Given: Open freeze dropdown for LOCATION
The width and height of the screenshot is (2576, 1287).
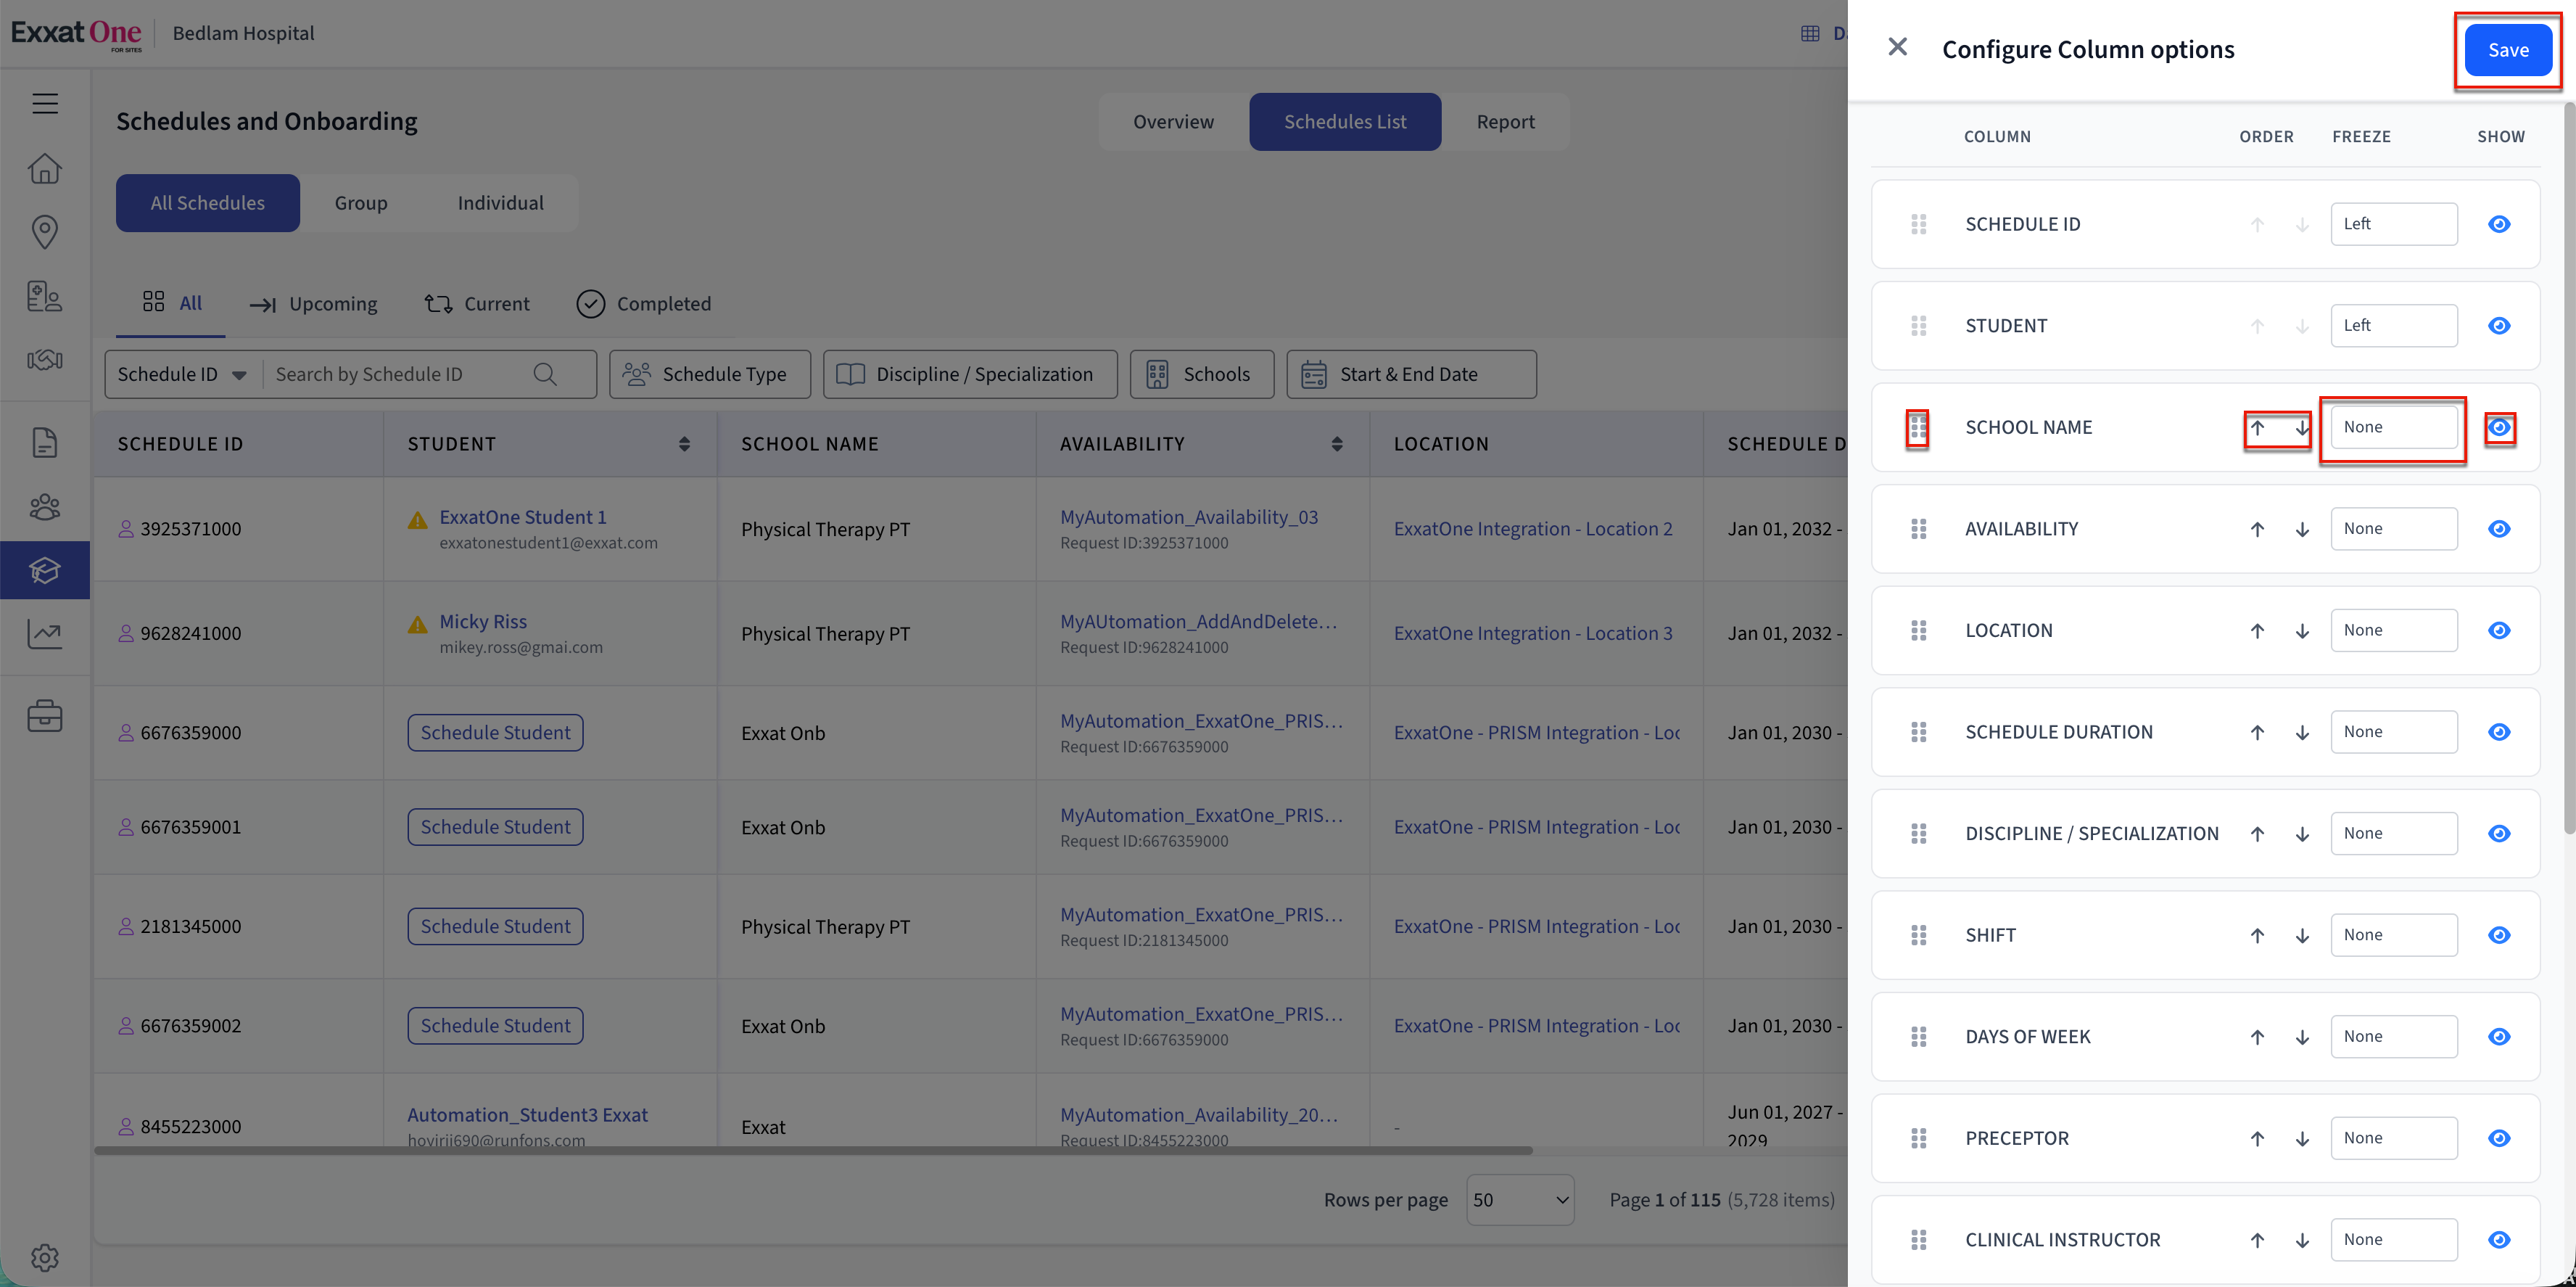Looking at the screenshot, I should click(2393, 630).
